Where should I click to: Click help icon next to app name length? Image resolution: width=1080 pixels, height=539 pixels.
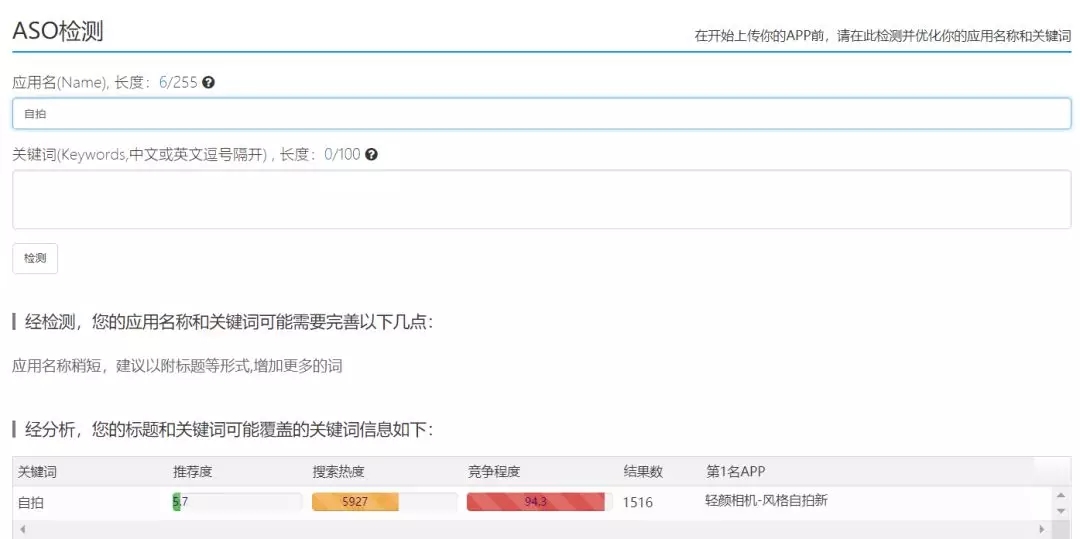pos(208,83)
